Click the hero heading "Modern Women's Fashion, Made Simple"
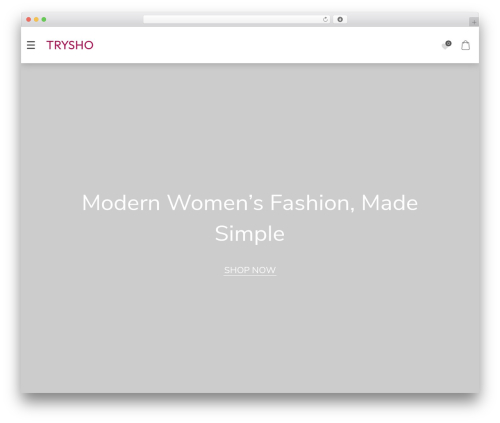 pos(250,218)
